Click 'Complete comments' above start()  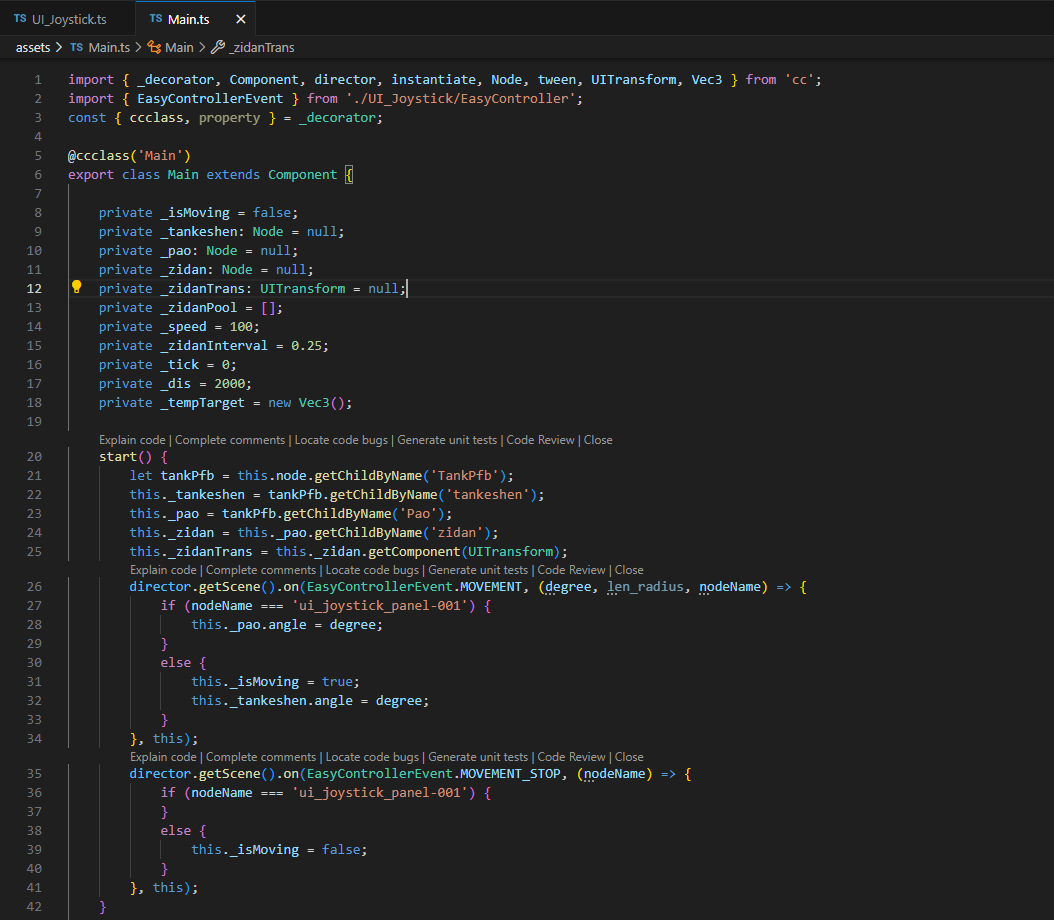click(x=230, y=440)
